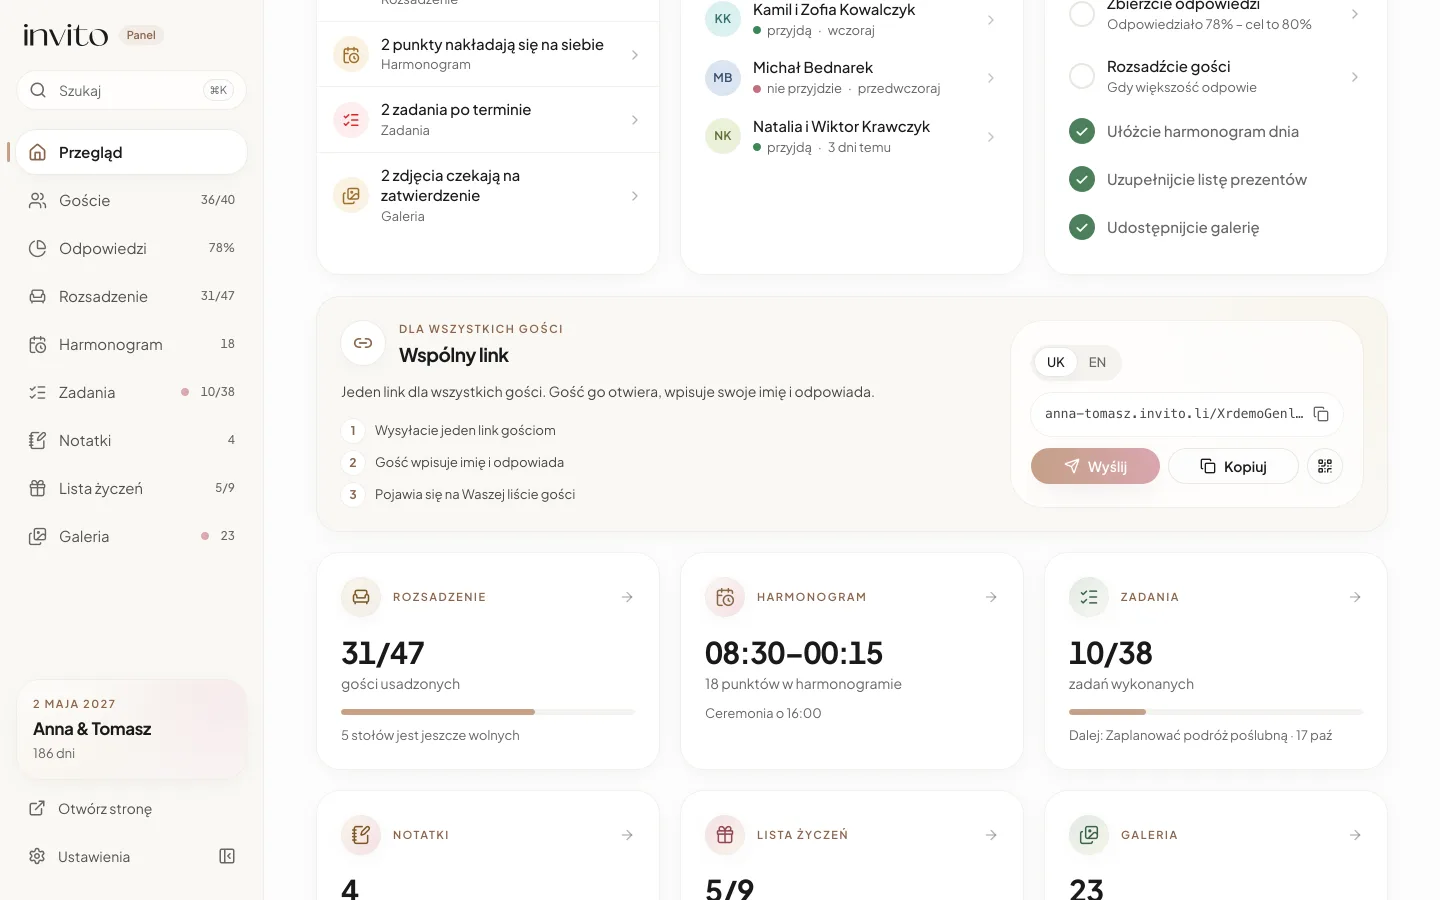
Task: Collapse sidebar with the panel toggle icon
Action: coord(227,856)
